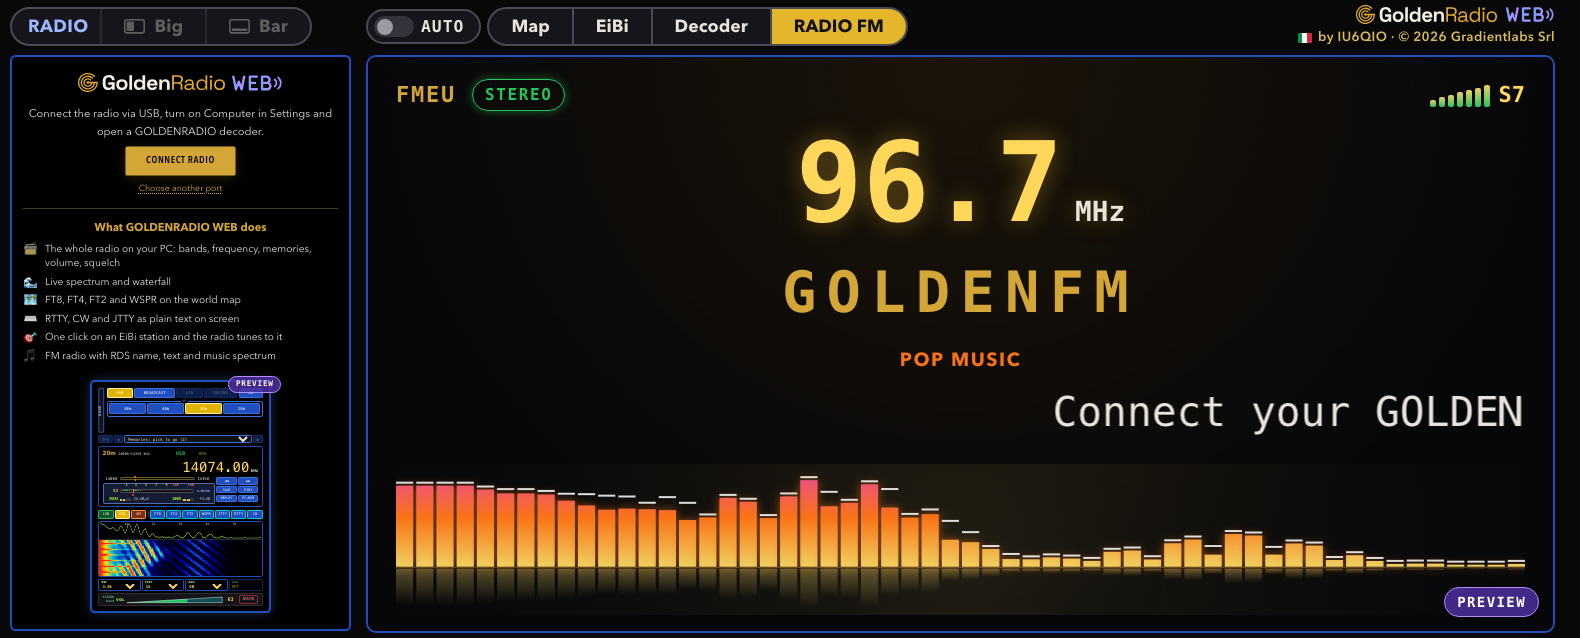
Task: Click the MHz unit label
Action: coord(1099,211)
